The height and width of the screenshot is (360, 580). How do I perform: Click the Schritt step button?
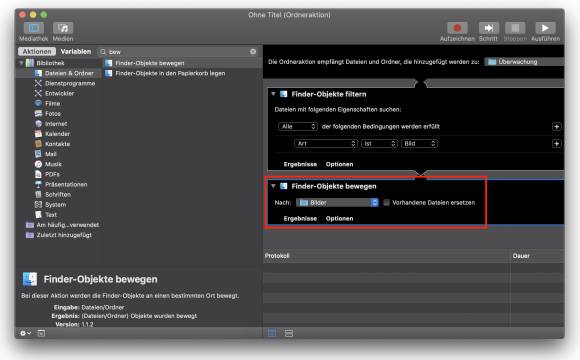488,28
